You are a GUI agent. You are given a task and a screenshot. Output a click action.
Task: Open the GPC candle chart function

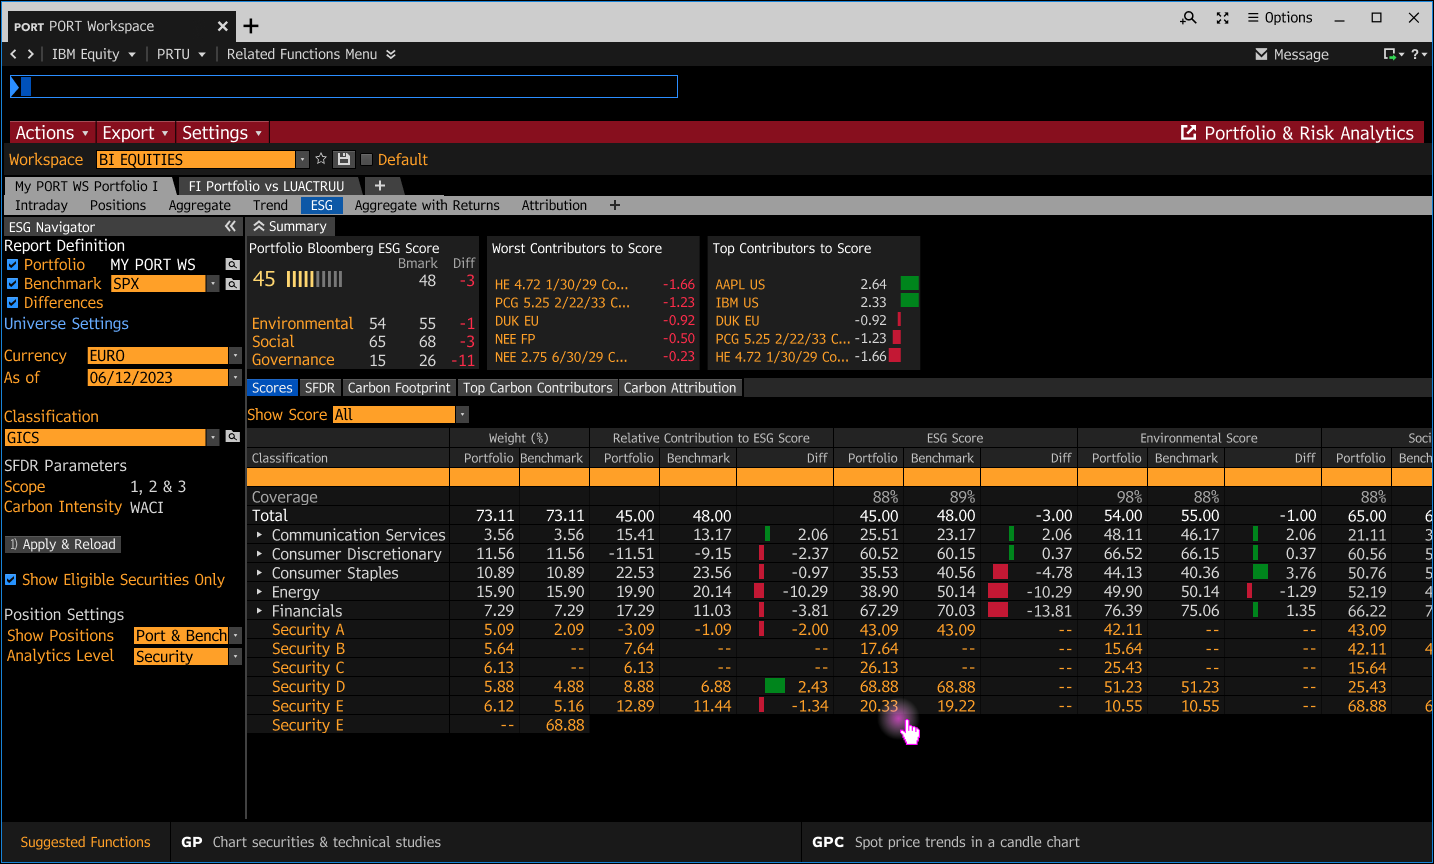tap(946, 842)
